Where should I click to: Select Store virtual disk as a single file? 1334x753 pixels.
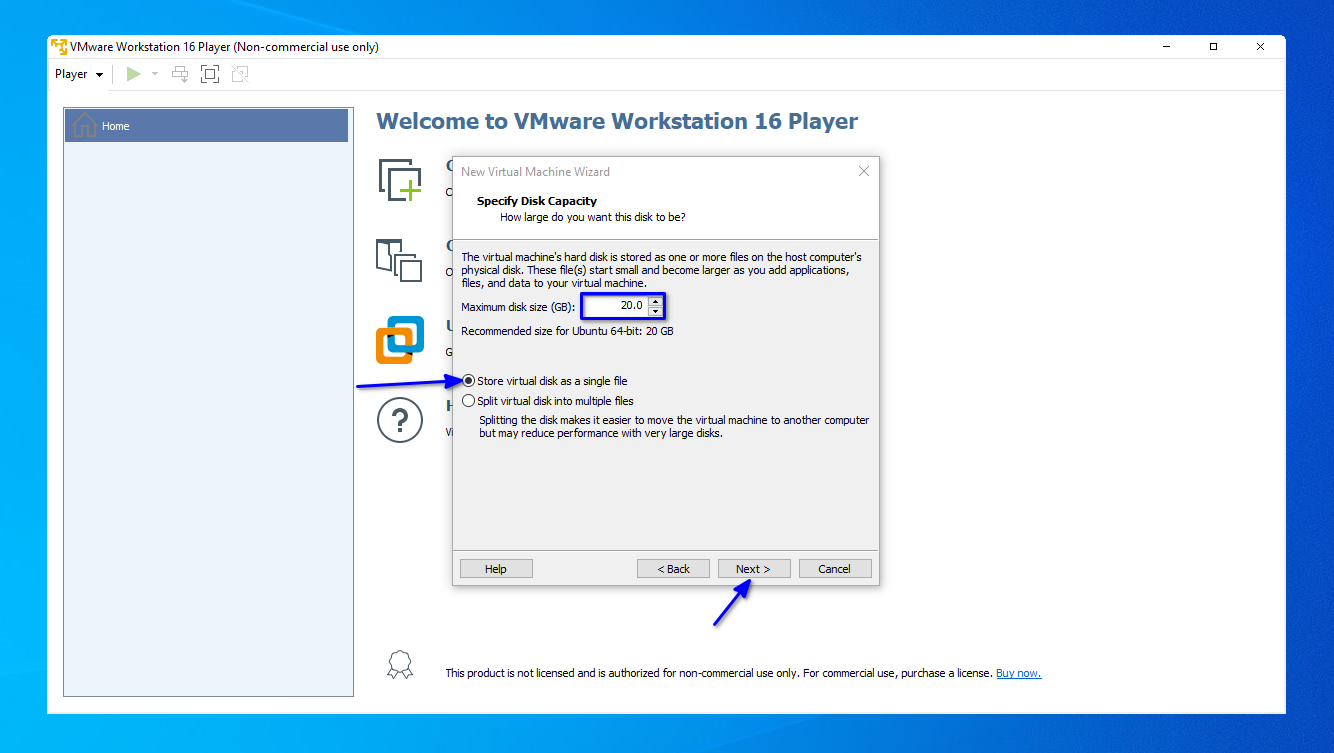[x=545, y=381]
